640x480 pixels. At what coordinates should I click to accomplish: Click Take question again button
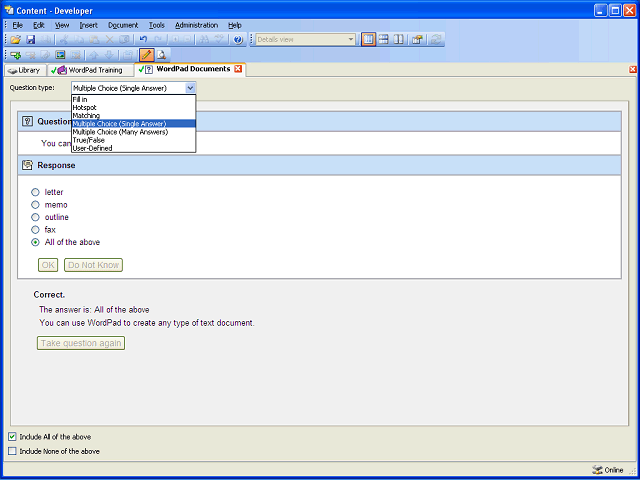81,343
